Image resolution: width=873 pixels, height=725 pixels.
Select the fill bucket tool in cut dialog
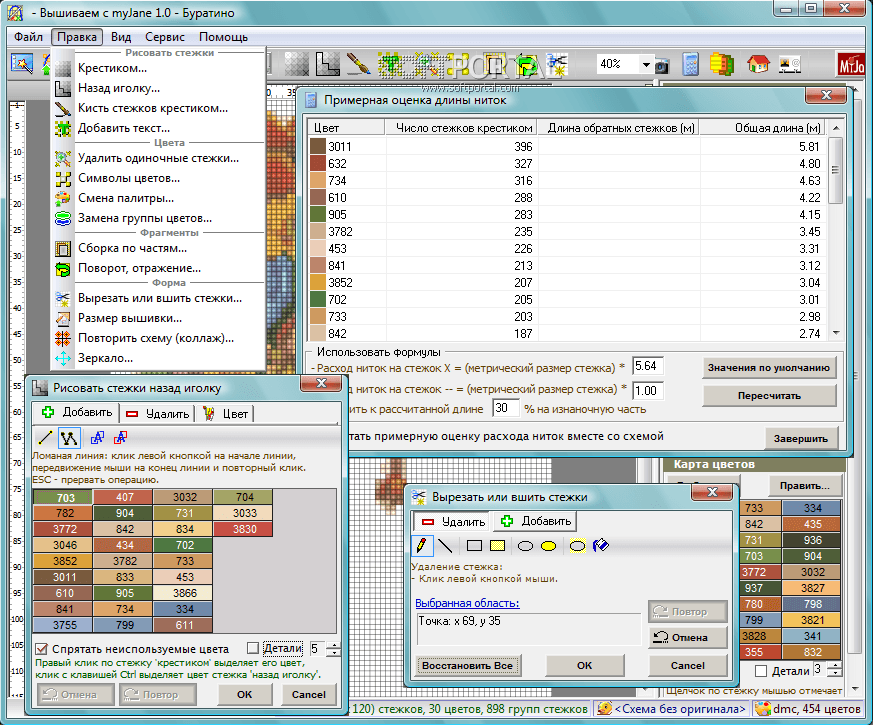[600, 545]
